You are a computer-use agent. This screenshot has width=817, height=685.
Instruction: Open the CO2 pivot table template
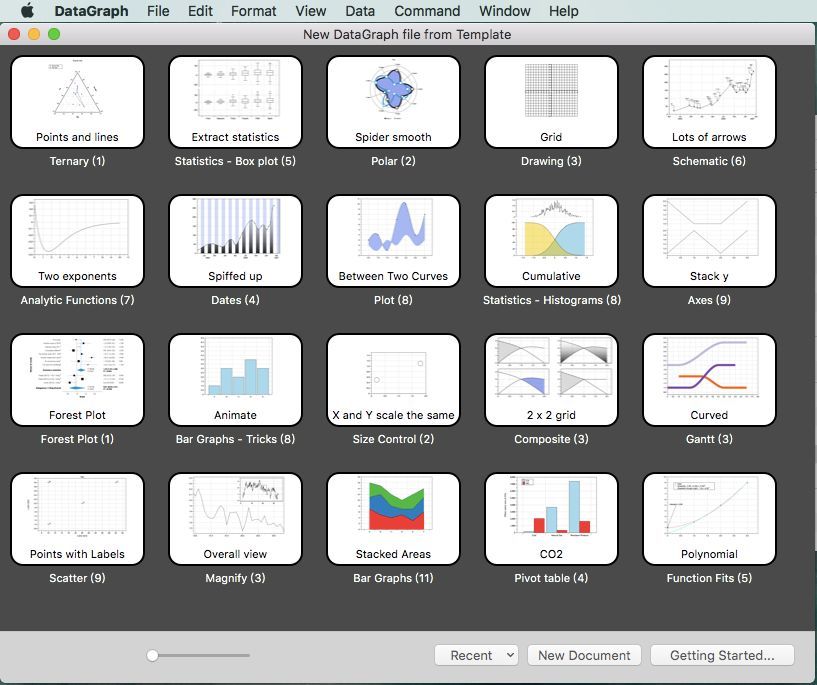551,519
